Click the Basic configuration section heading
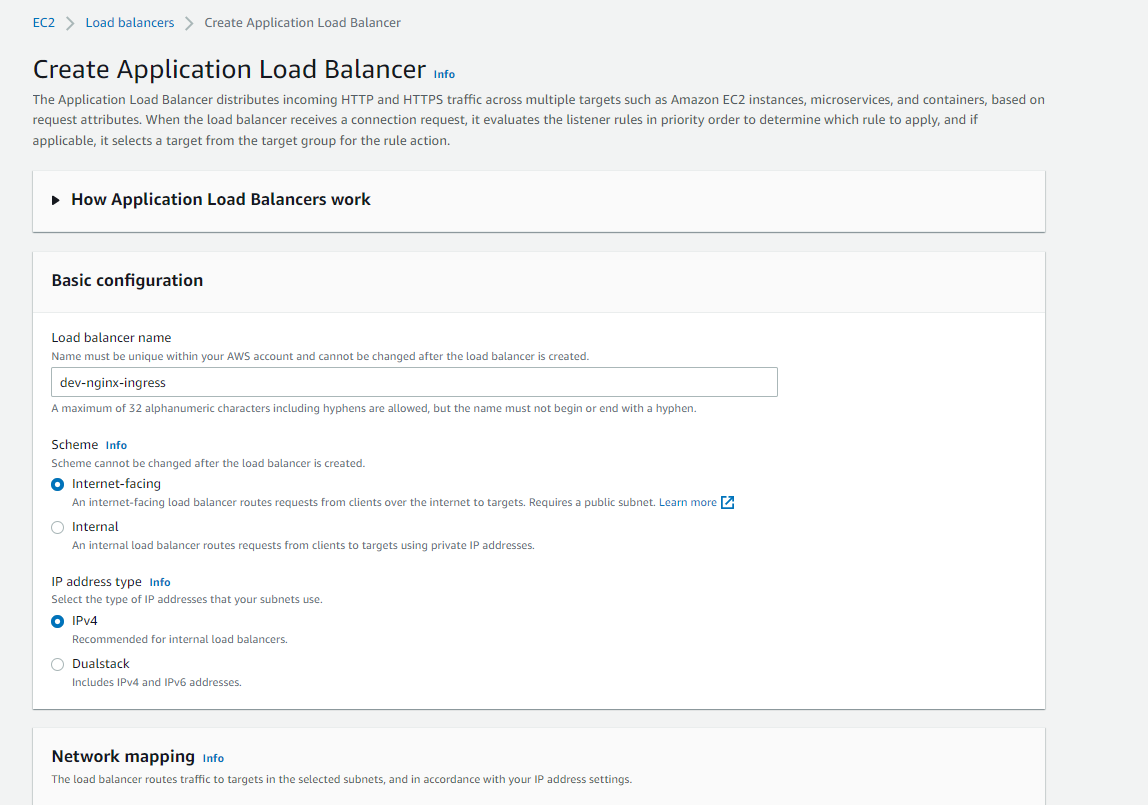 pyautogui.click(x=127, y=280)
